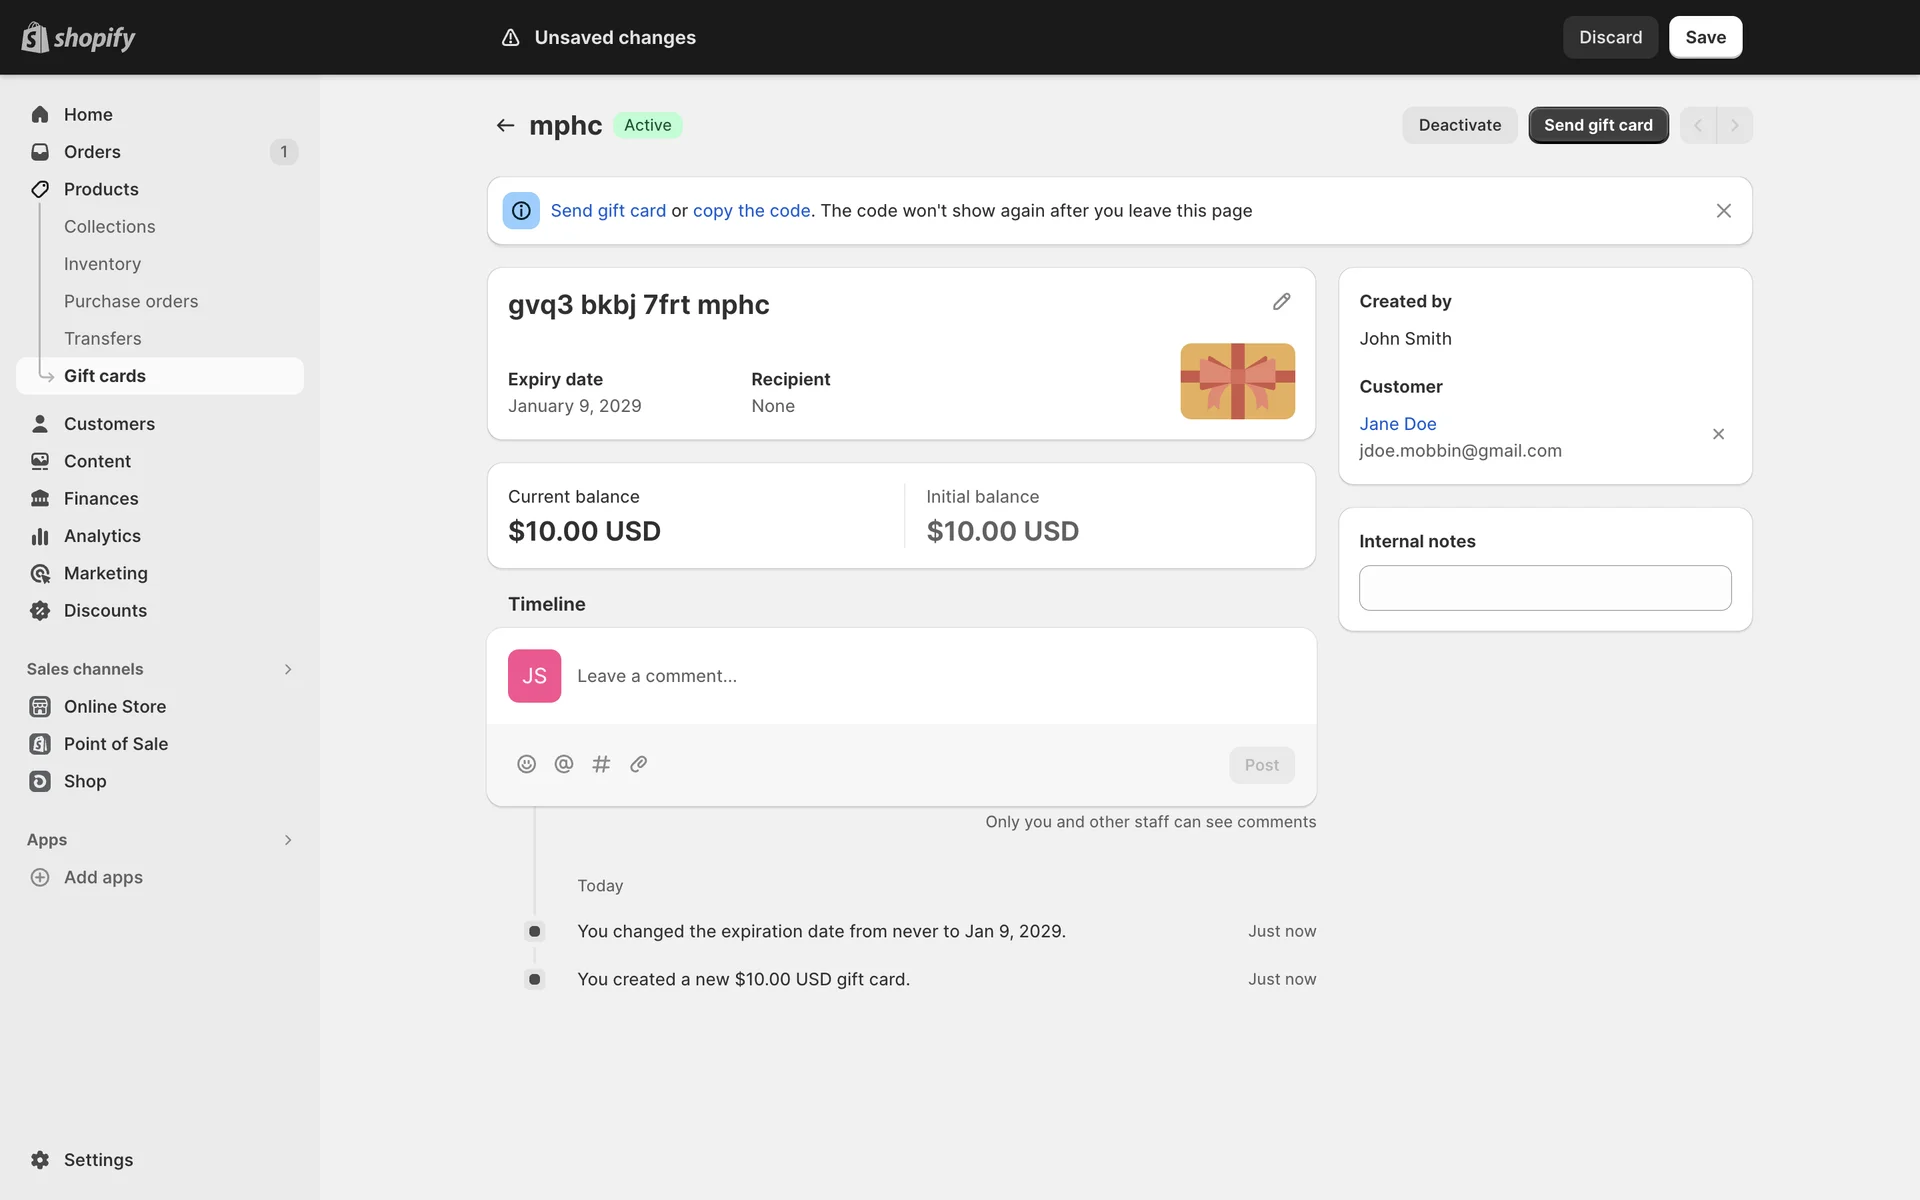1920x1200 pixels.
Task: Click the pencil edit icon on gift card
Action: 1281,302
